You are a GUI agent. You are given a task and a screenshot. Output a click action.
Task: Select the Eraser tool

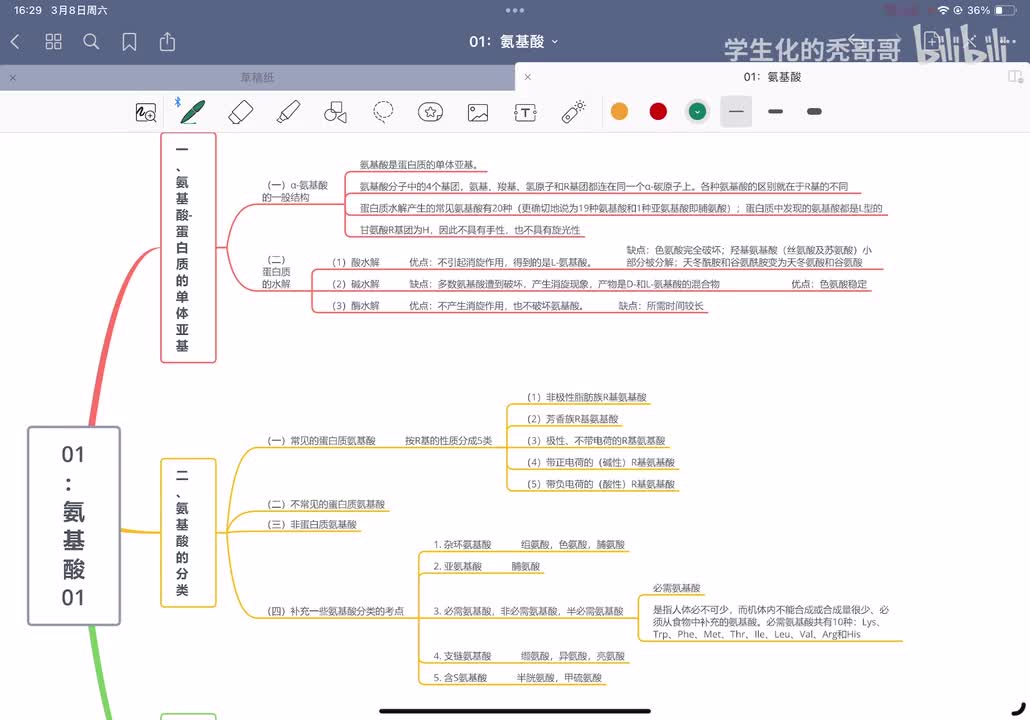click(x=240, y=112)
